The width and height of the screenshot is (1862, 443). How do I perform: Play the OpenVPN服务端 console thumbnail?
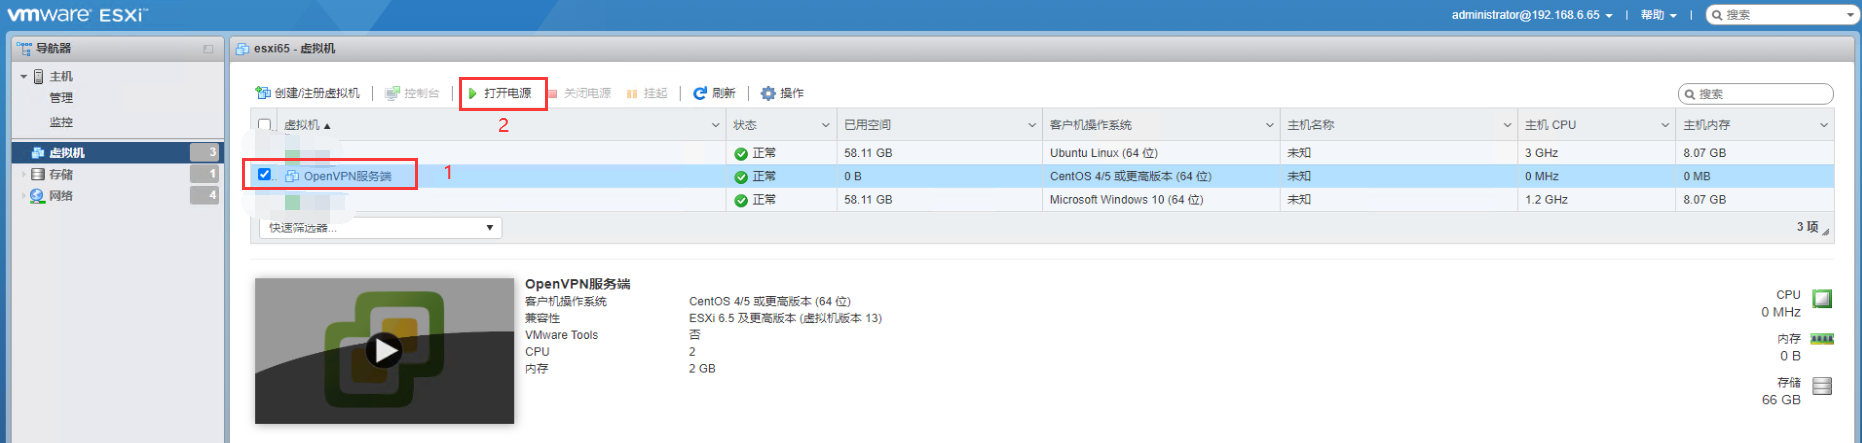click(384, 350)
